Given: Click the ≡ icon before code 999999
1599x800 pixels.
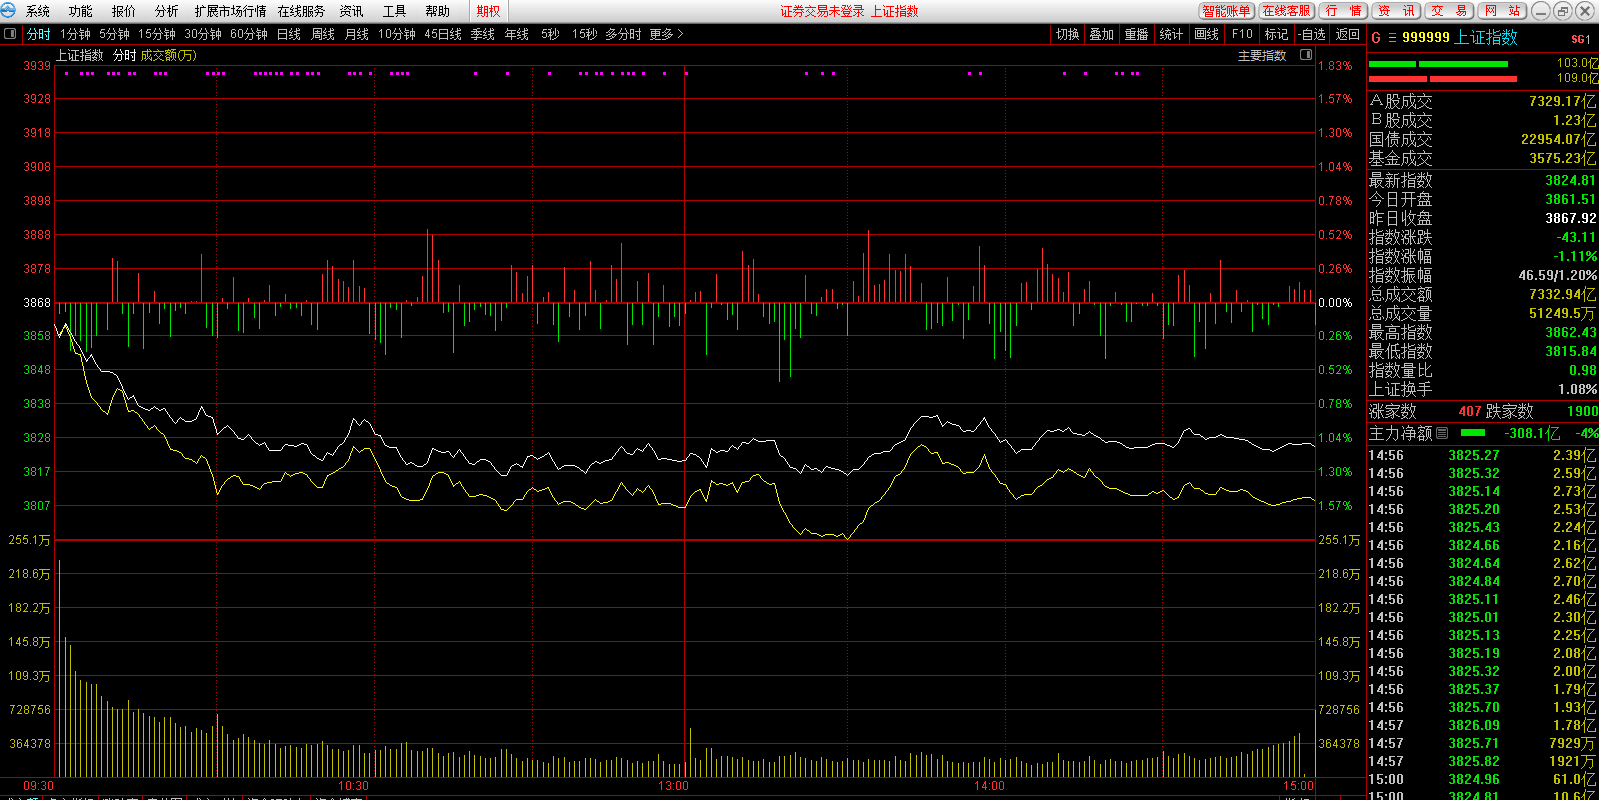Looking at the screenshot, I should (1392, 38).
